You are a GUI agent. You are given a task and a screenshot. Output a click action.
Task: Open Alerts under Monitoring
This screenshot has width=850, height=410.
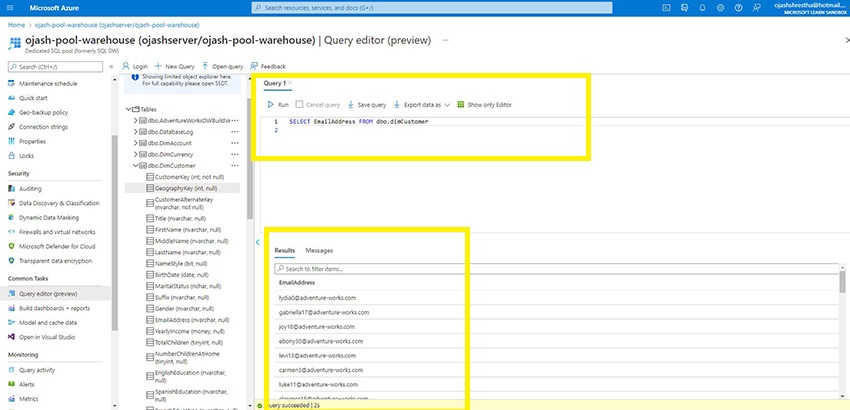click(27, 385)
